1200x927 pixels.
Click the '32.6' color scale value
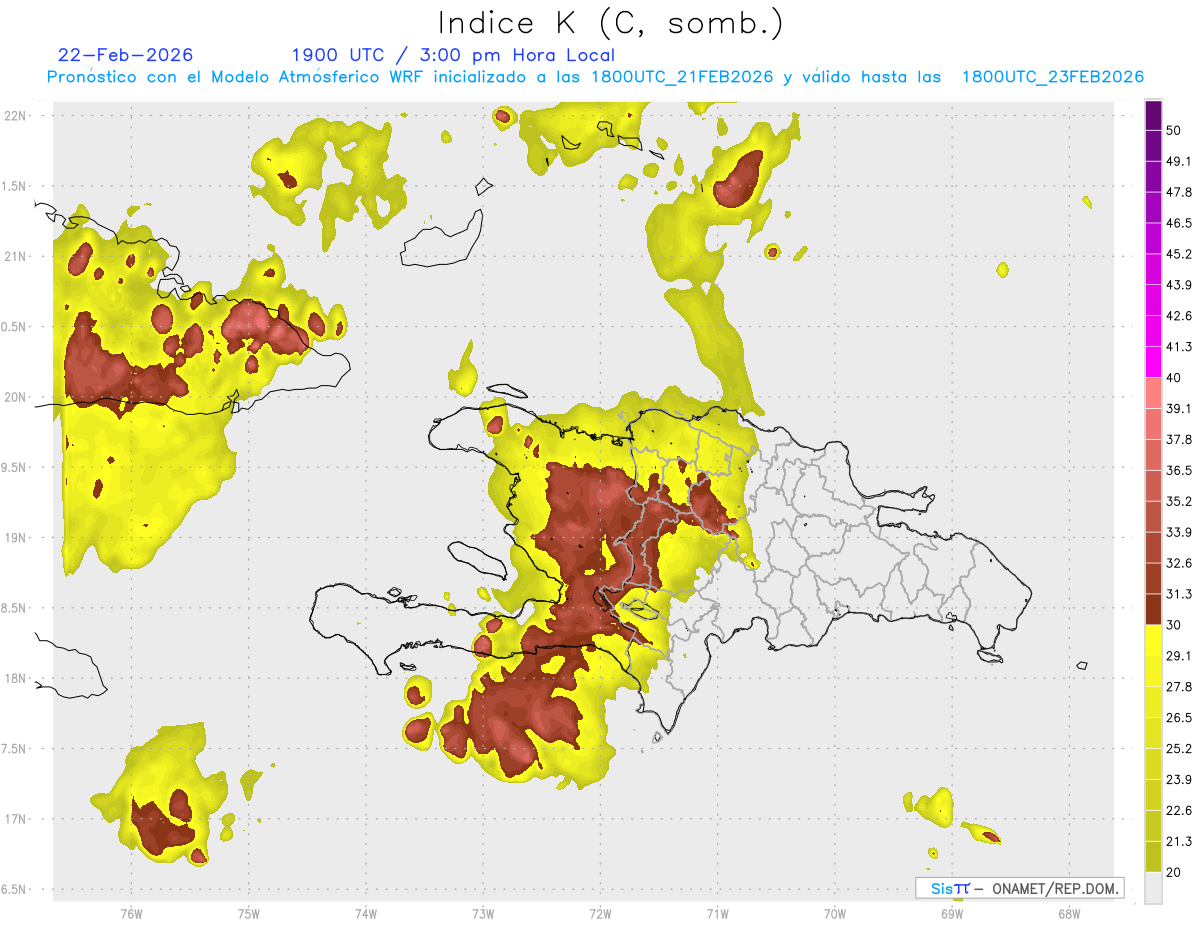click(x=1179, y=563)
